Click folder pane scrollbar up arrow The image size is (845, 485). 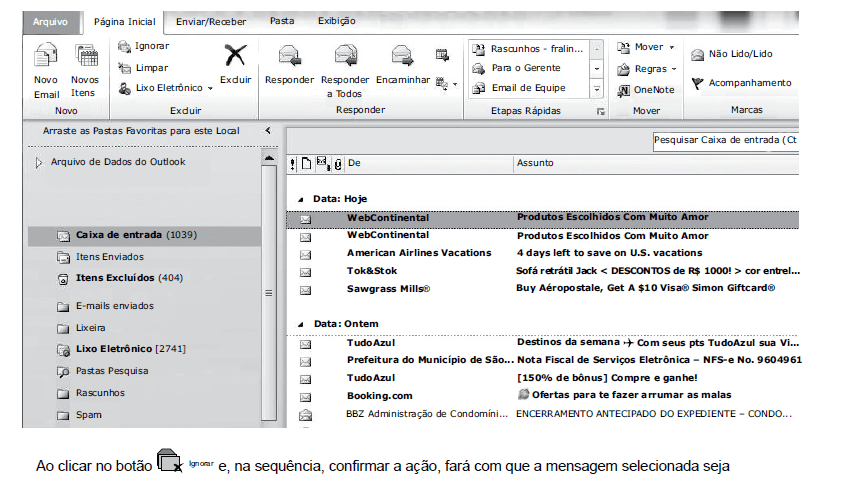[269, 158]
